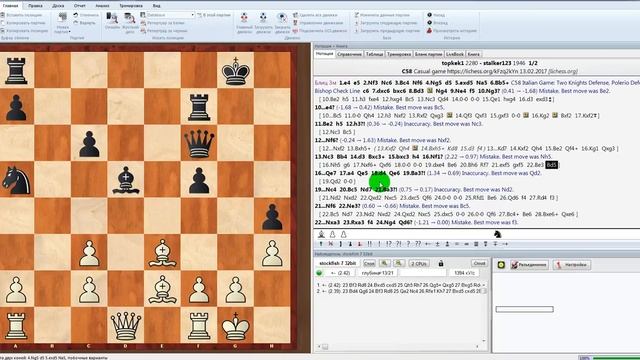Viewport: 640px width, 360px height.
Task: Click the engine panel horizontal scrollbar
Action: (399, 347)
